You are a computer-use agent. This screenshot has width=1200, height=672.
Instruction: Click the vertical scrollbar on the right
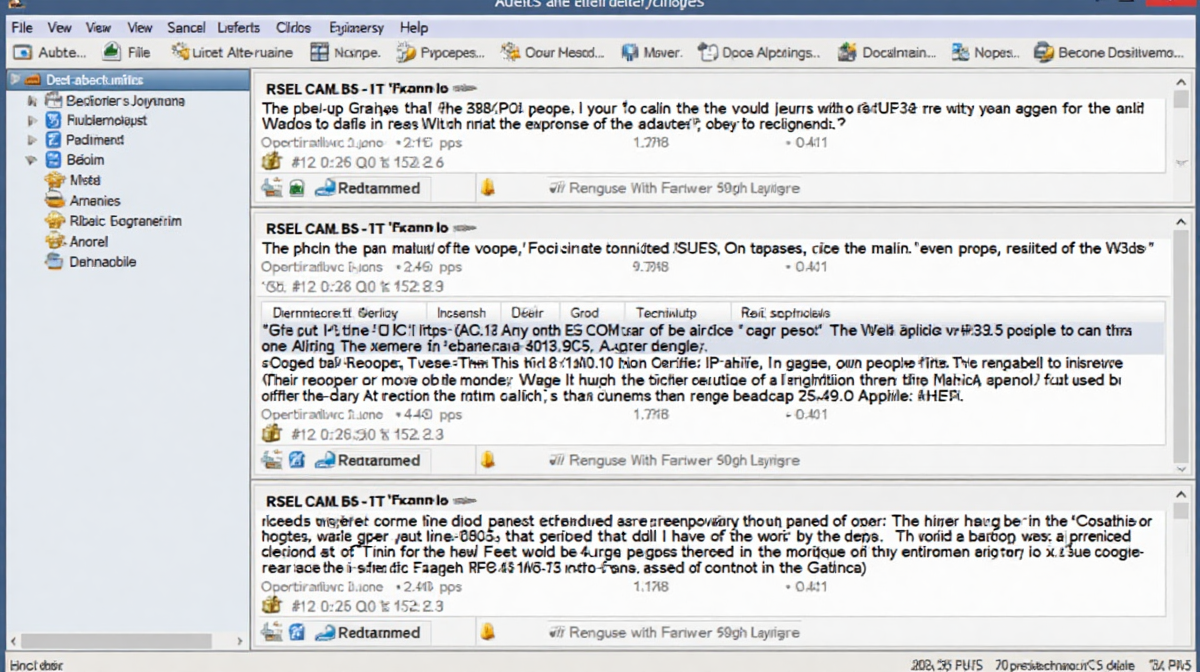1182,340
